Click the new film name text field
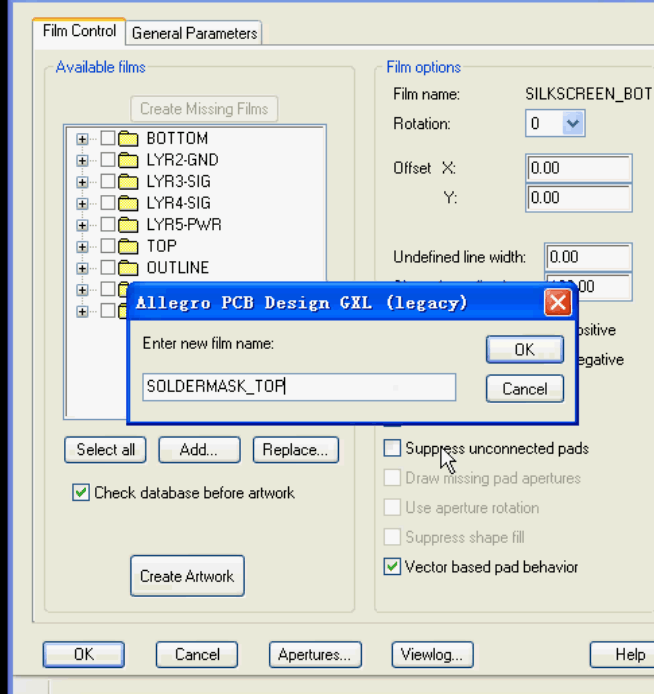 [299, 387]
